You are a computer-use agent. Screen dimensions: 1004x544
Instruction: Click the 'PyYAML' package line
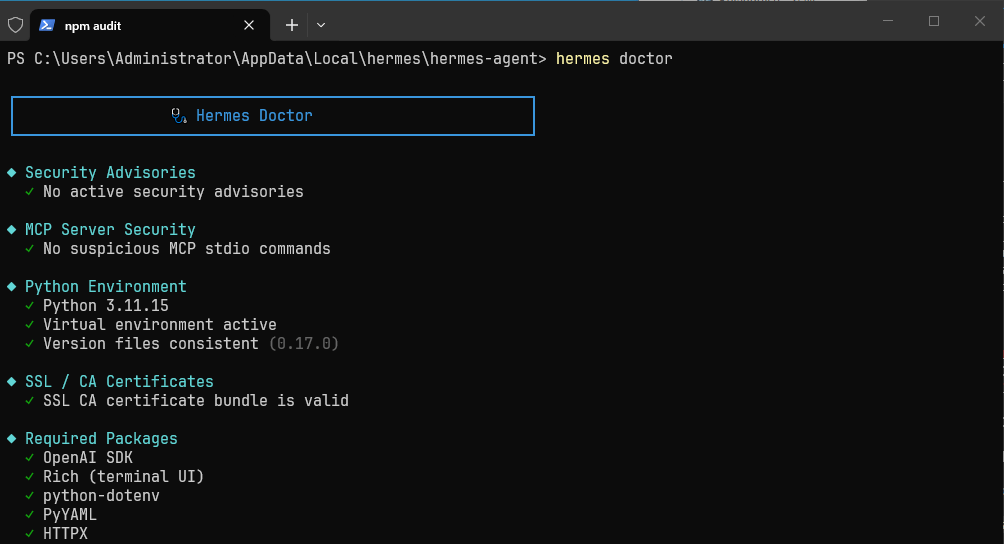point(70,515)
